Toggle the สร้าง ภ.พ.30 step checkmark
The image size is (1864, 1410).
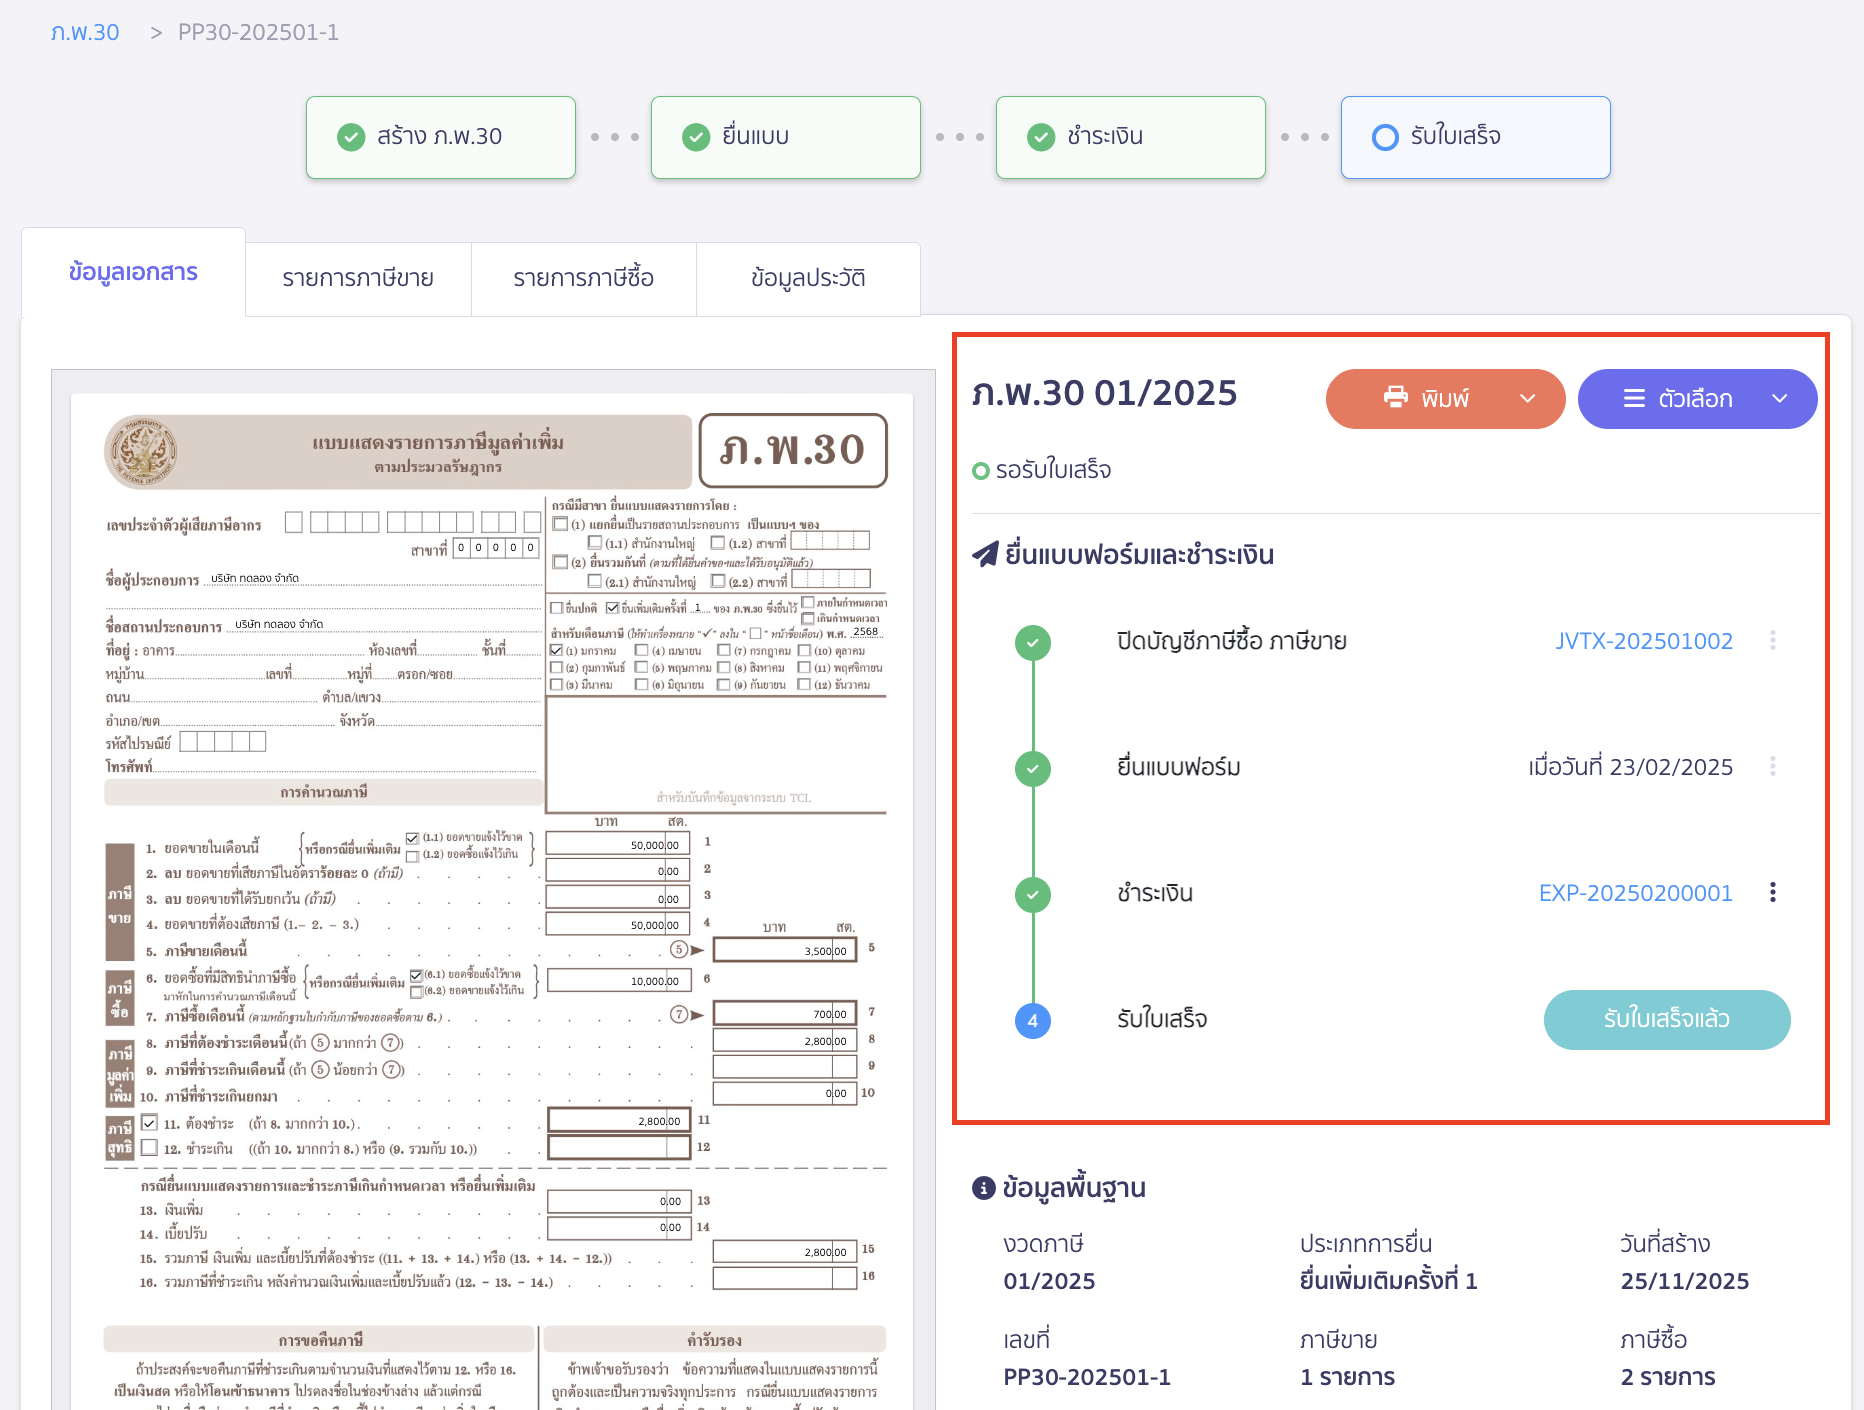click(351, 137)
